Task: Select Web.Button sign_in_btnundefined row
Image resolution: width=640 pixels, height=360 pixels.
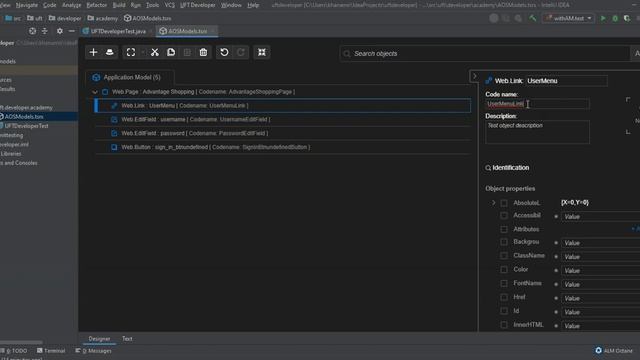Action: [x=282, y=147]
